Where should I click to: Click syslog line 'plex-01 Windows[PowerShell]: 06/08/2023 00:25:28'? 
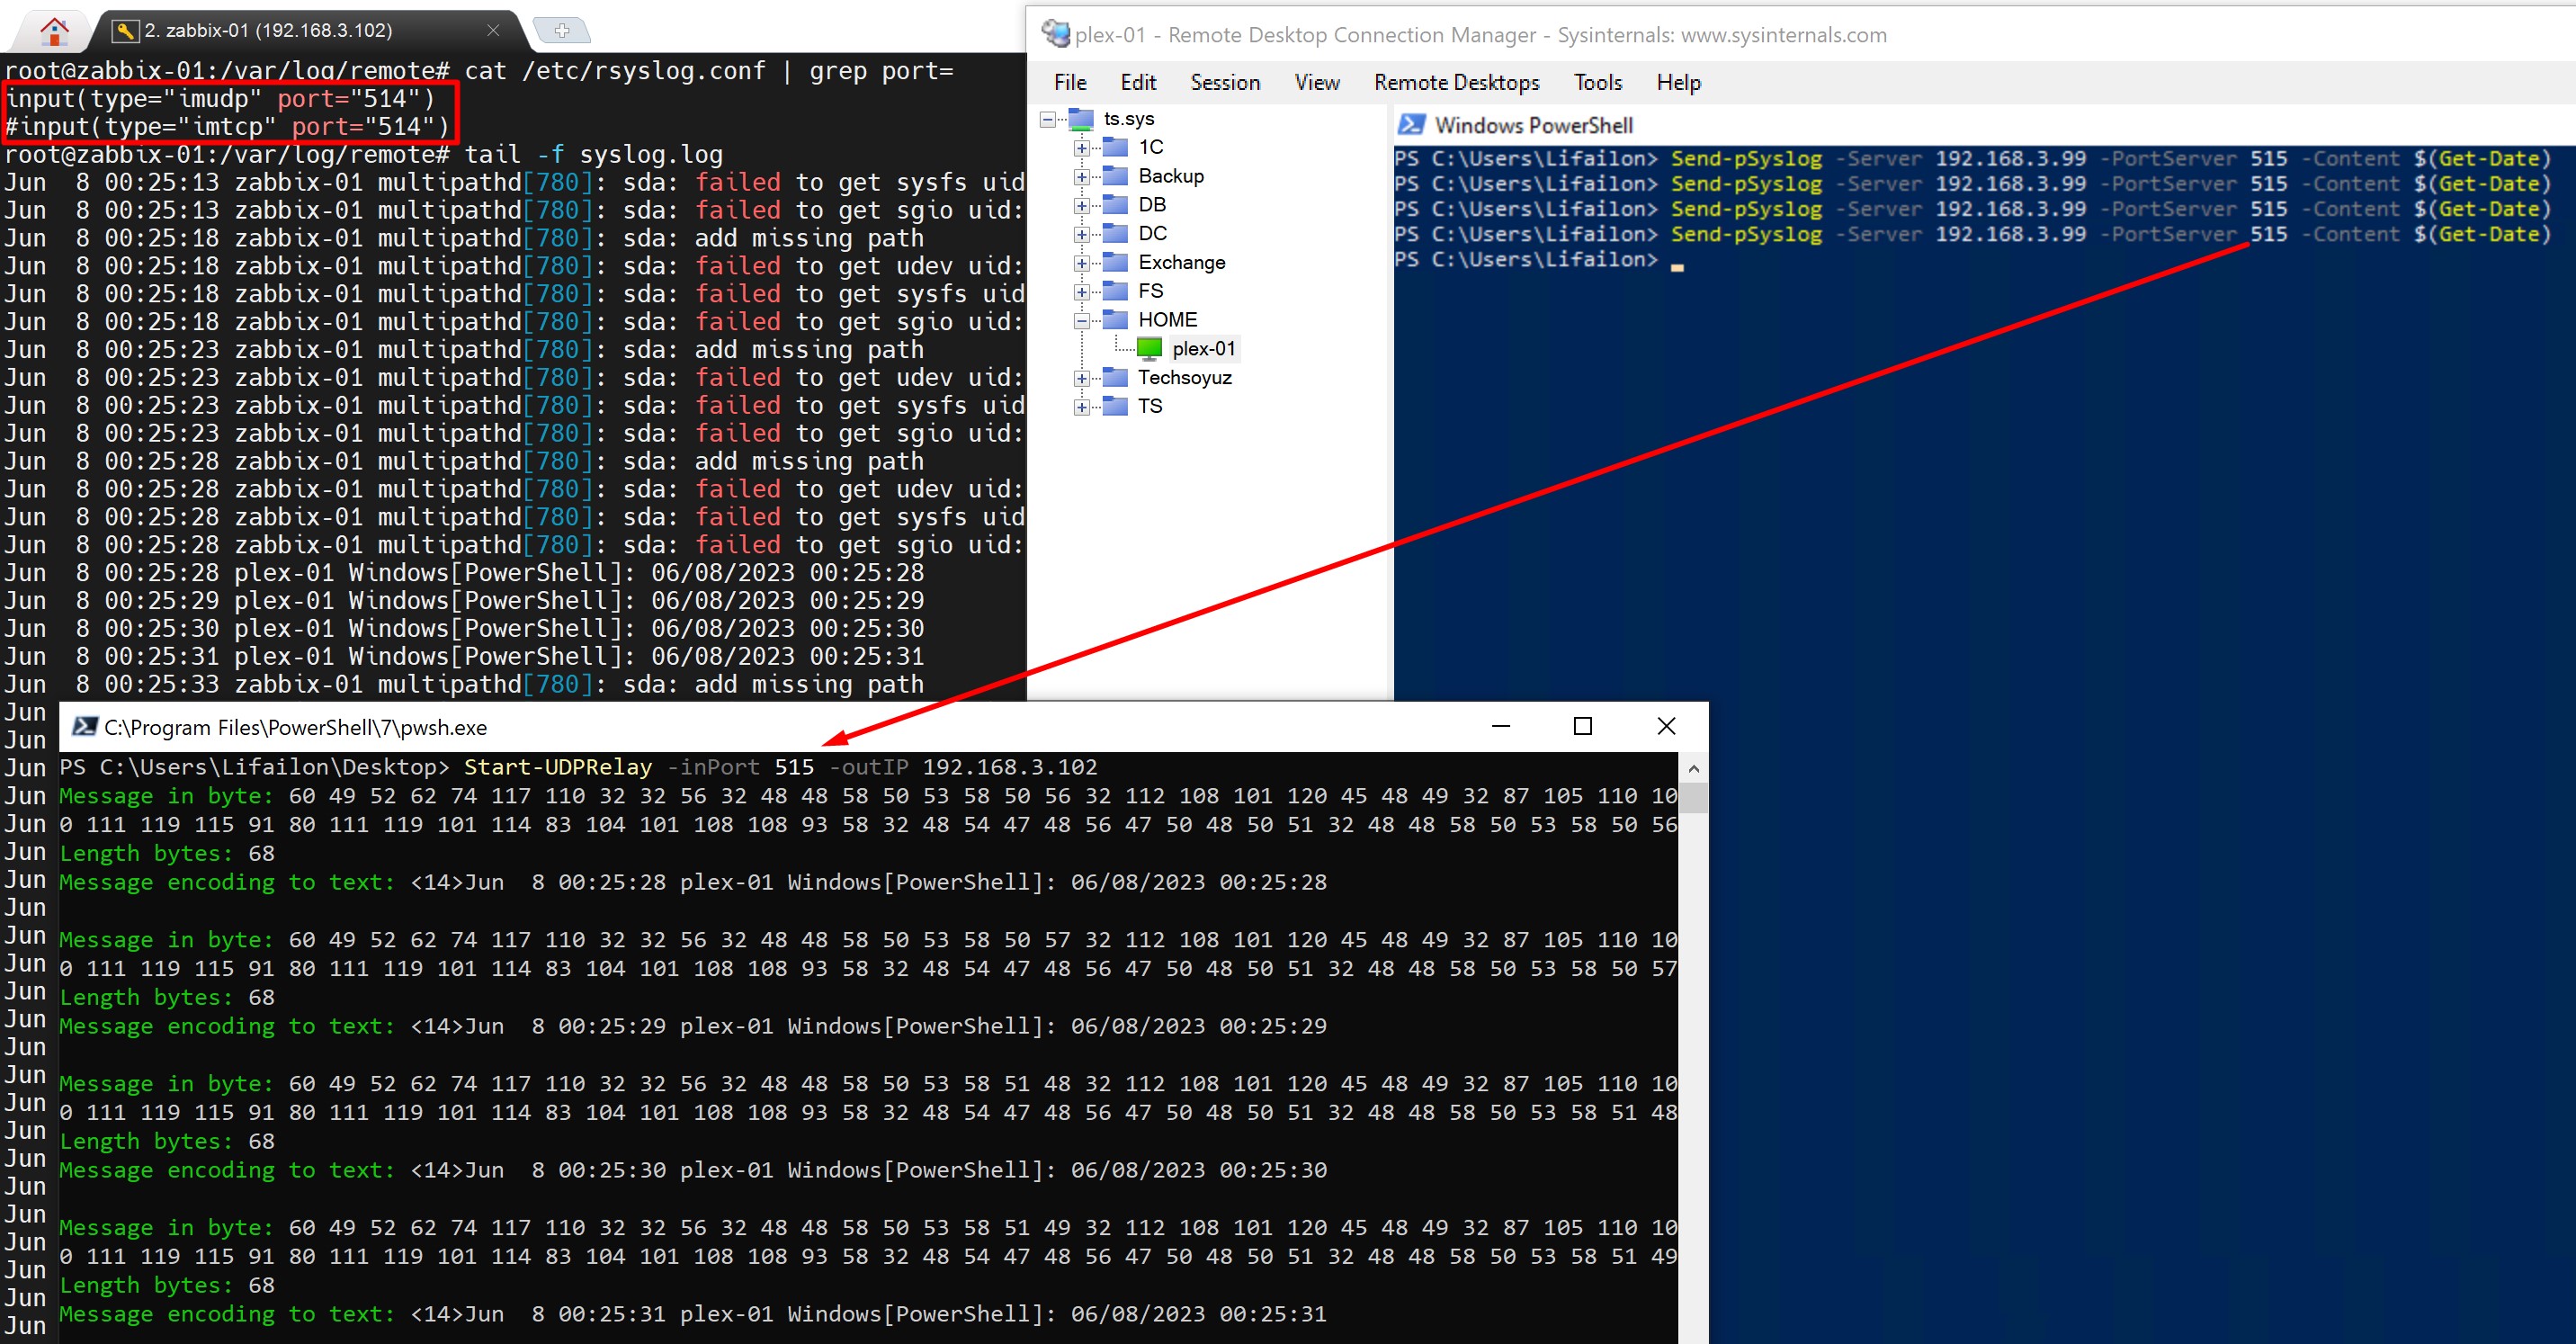coord(579,573)
